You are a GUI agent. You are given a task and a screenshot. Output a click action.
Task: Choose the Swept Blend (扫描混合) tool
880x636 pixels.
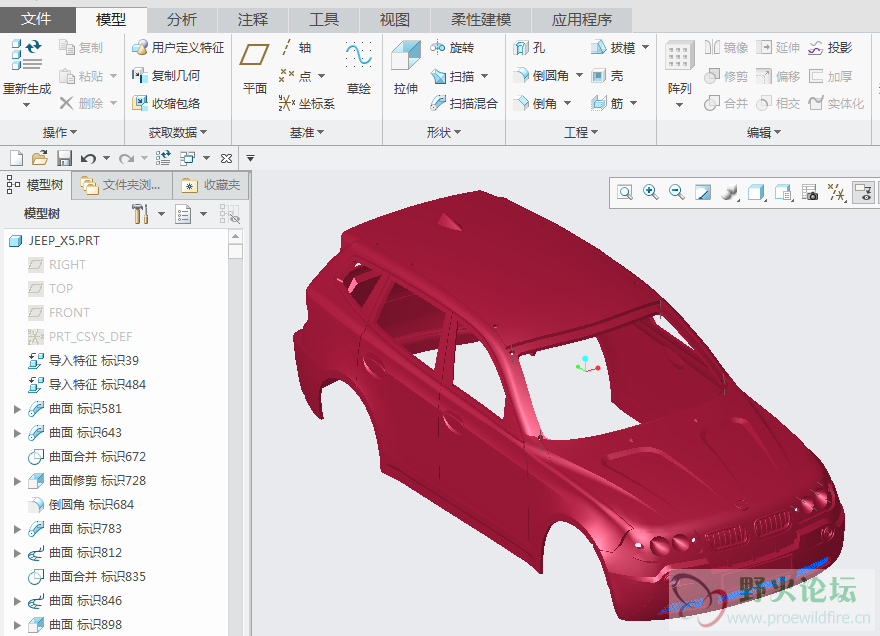coord(464,103)
